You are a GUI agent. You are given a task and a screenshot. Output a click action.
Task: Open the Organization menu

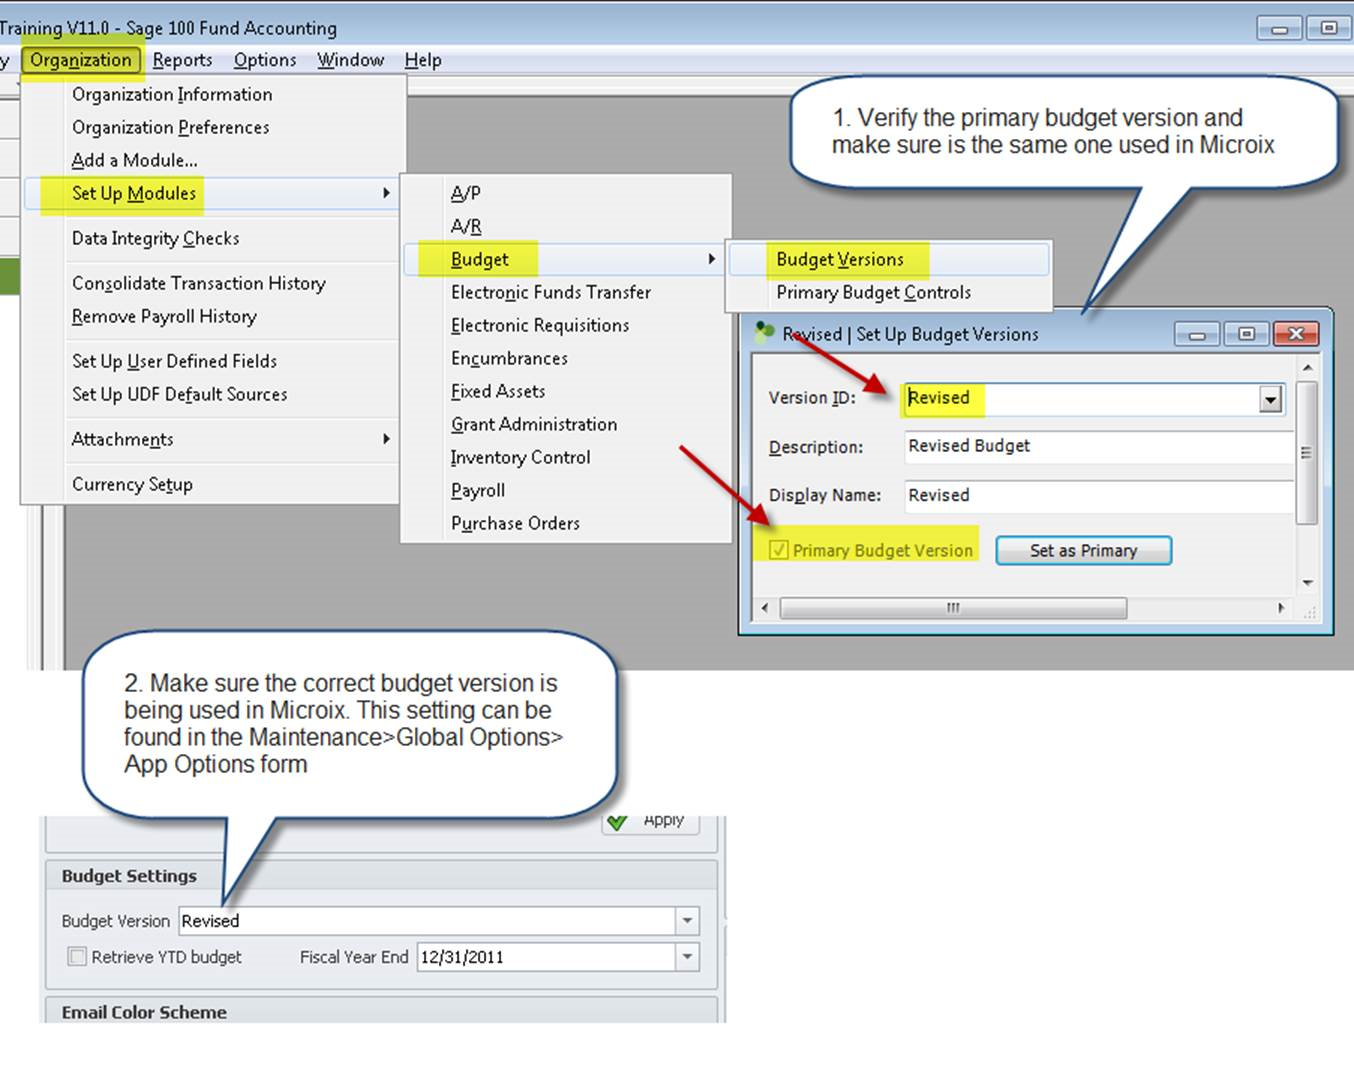pyautogui.click(x=81, y=60)
